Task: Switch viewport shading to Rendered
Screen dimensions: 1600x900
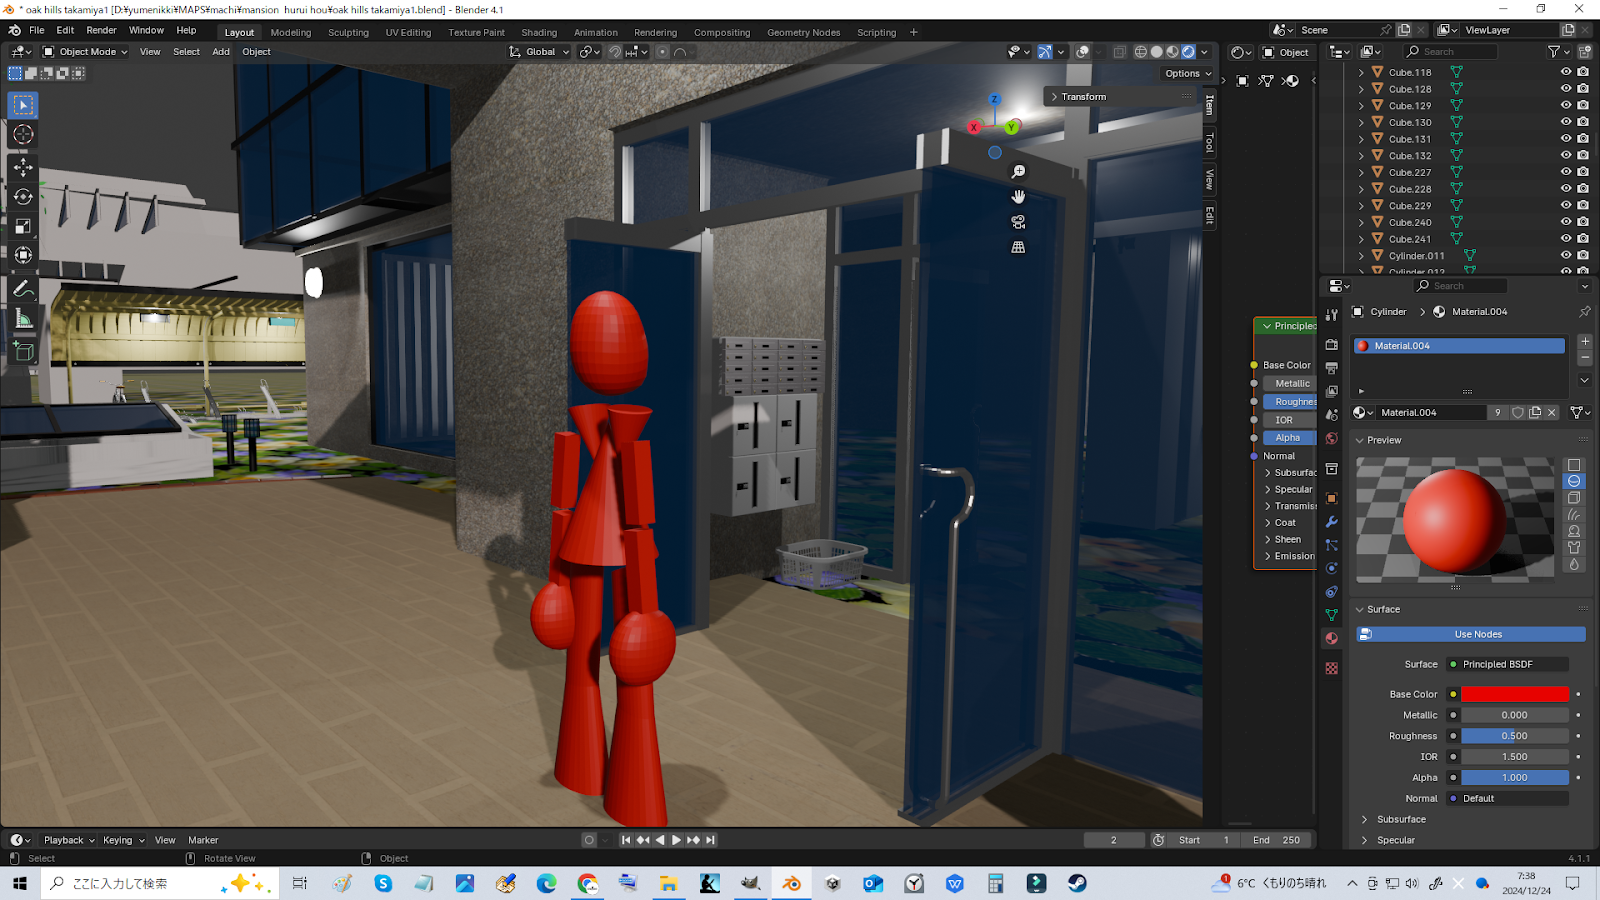Action: pyautogui.click(x=1189, y=52)
